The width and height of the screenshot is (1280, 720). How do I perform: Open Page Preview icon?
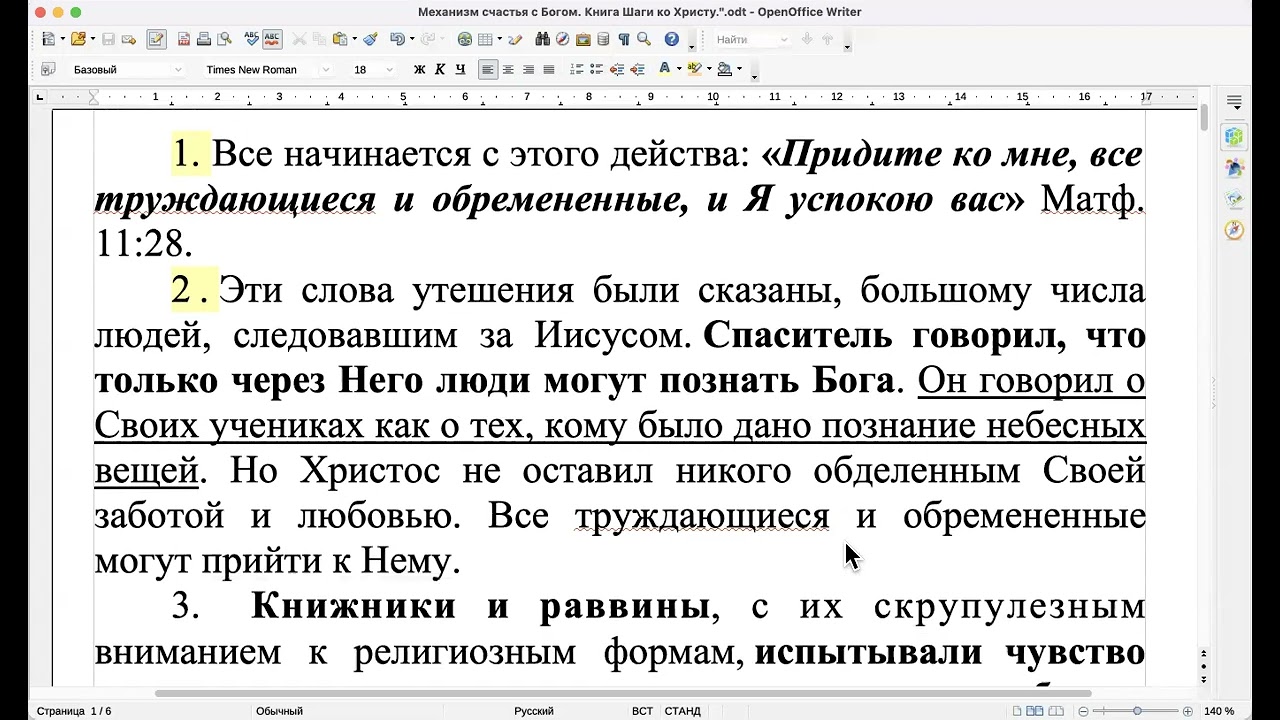tap(224, 40)
